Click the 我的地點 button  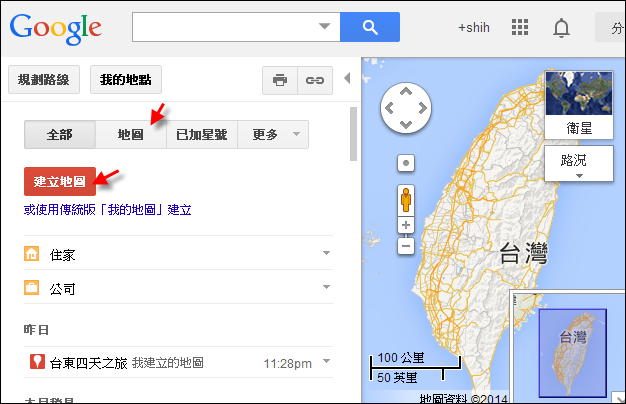pos(126,80)
